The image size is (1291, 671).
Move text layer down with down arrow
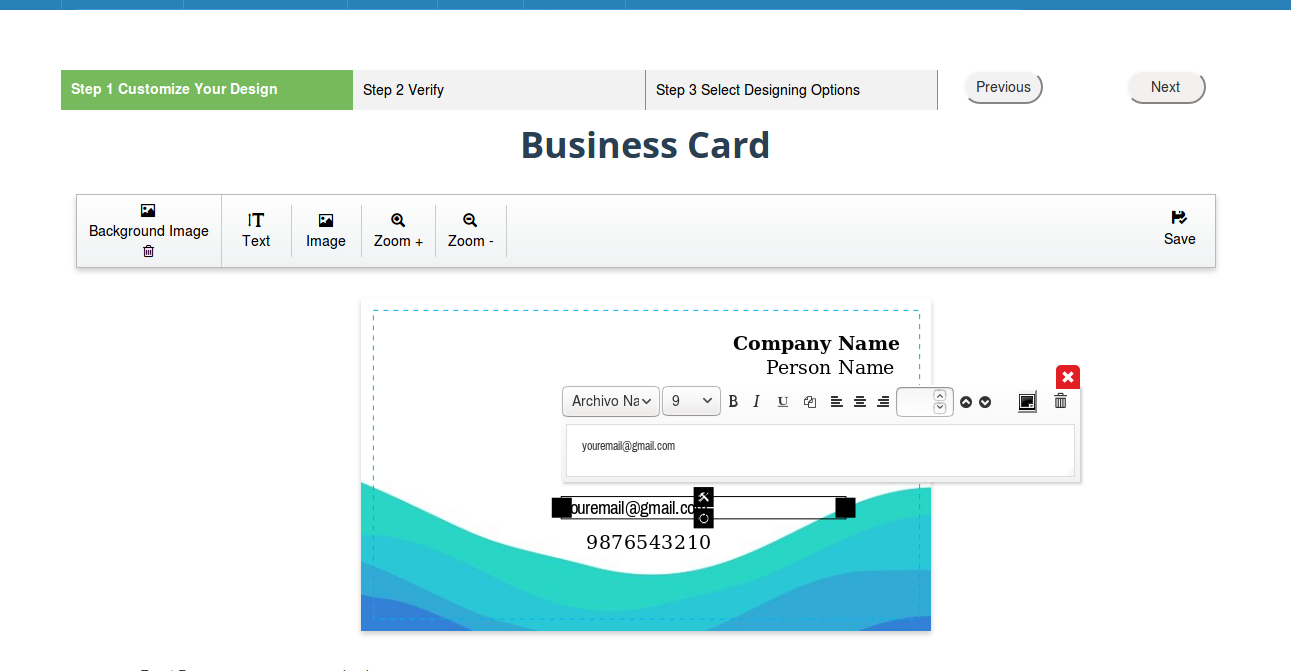click(x=985, y=402)
